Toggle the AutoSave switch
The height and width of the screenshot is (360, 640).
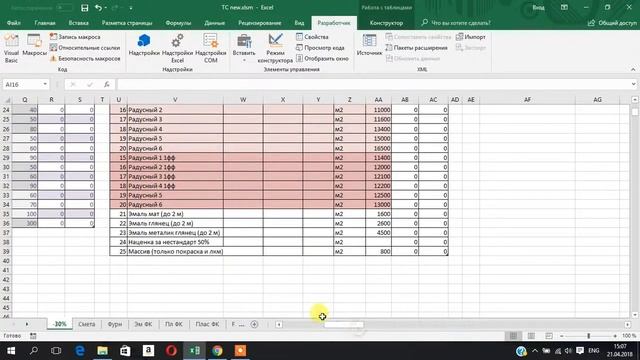pyautogui.click(x=64, y=8)
